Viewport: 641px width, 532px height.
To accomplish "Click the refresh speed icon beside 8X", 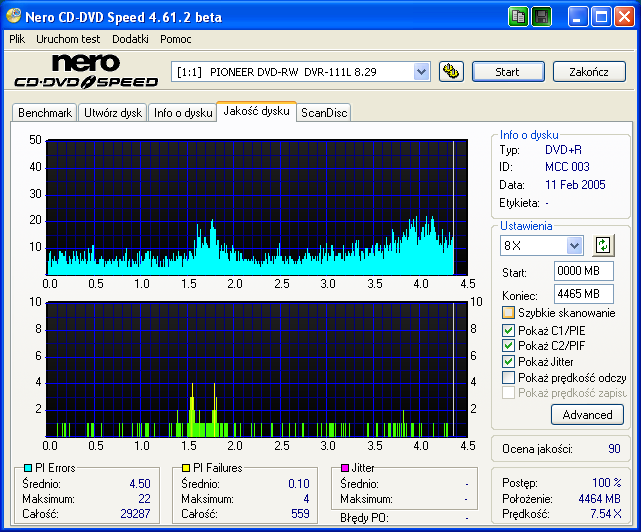I will (603, 246).
